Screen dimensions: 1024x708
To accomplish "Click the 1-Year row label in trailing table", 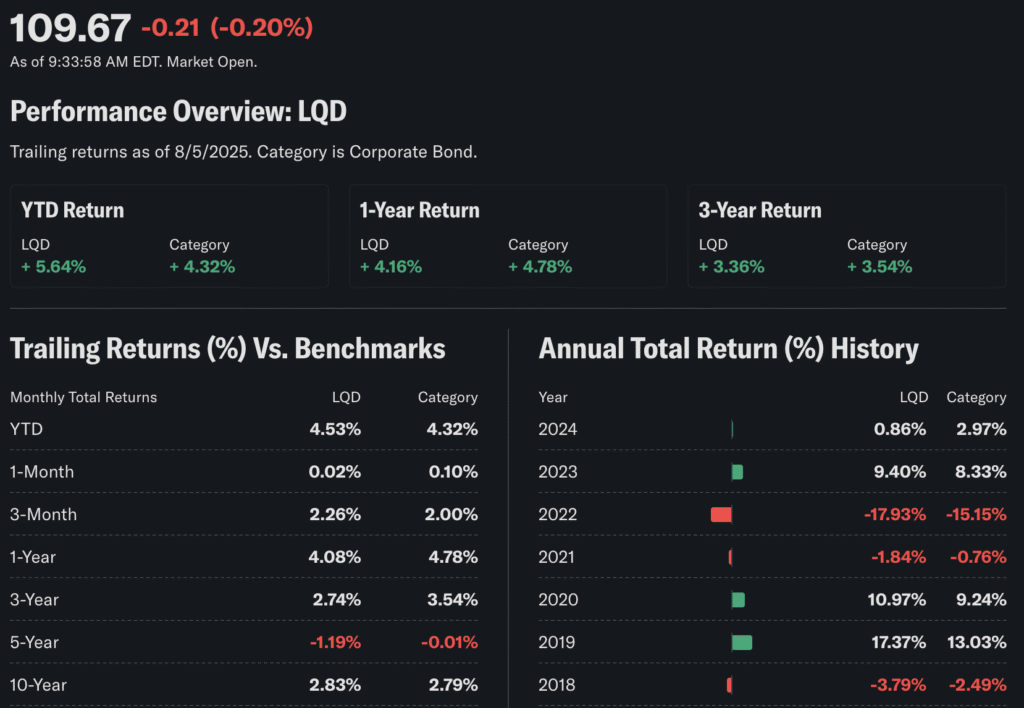I will [x=33, y=557].
